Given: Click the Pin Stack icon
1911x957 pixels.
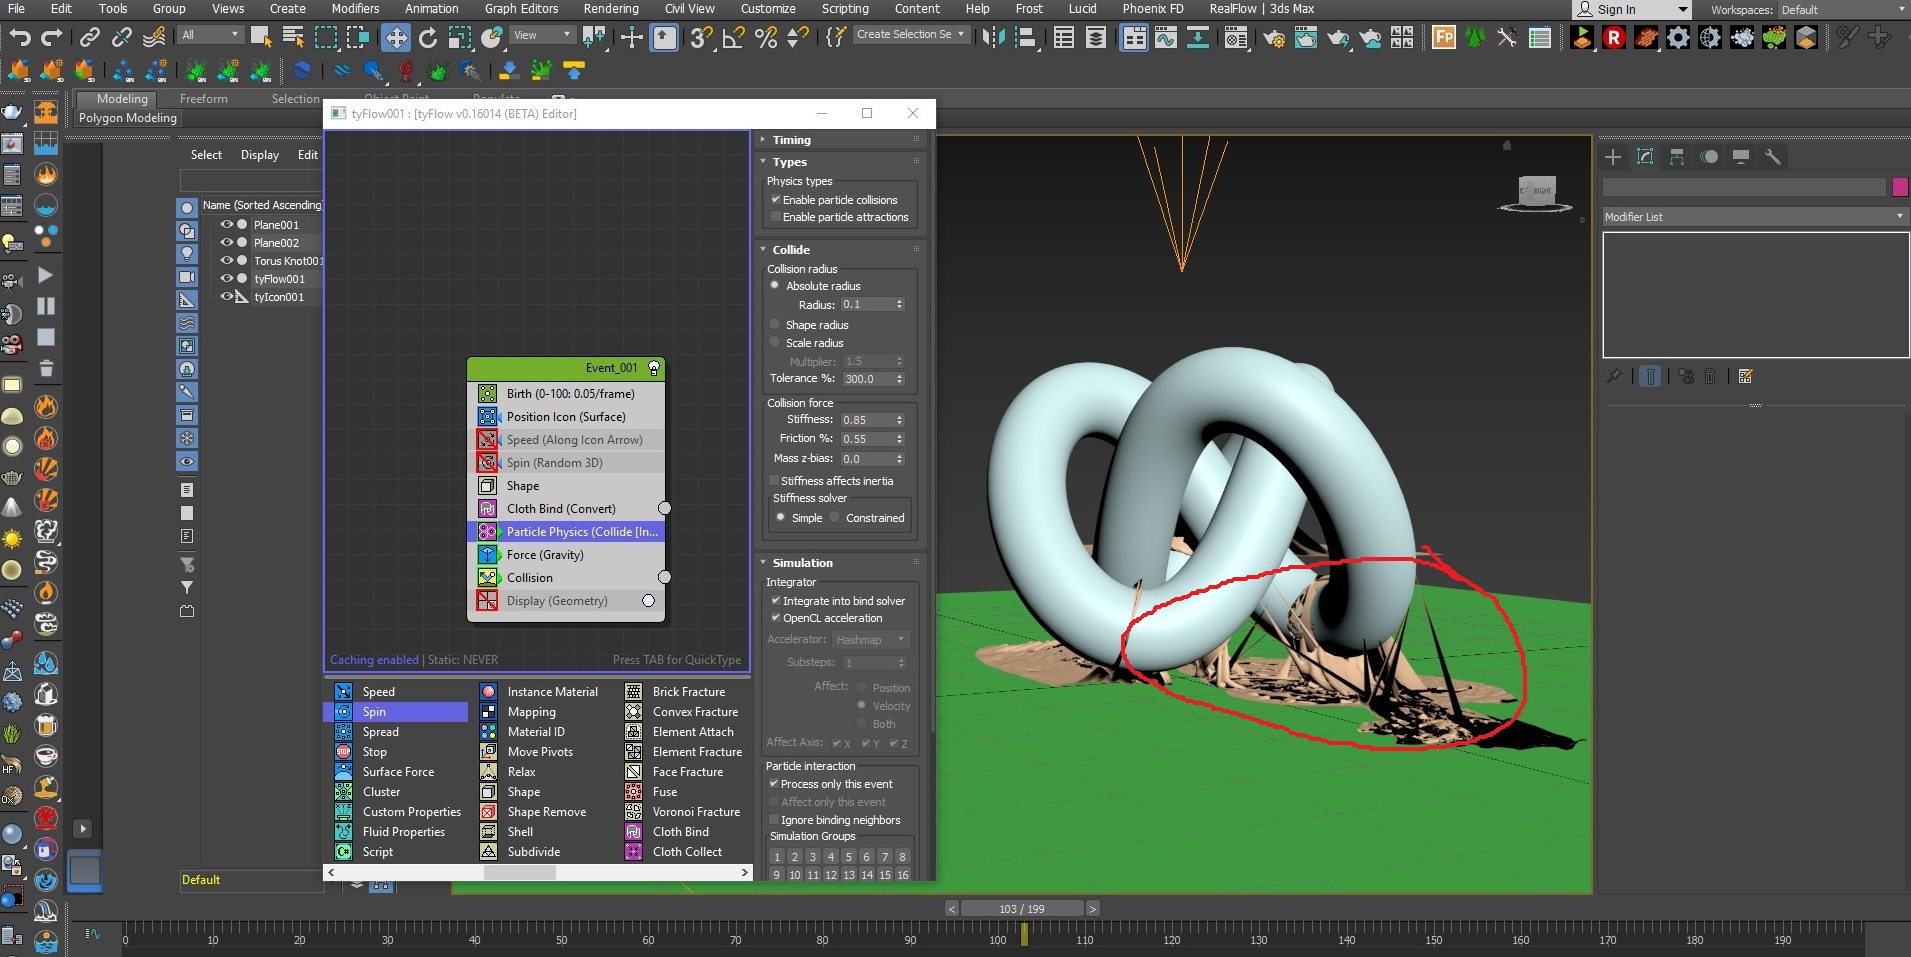Looking at the screenshot, I should [x=1613, y=377].
